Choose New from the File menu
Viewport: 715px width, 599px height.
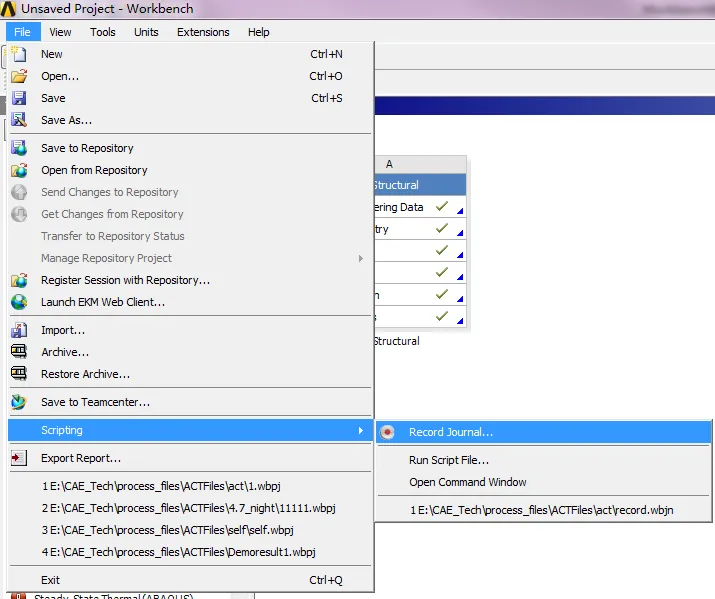click(x=191, y=54)
